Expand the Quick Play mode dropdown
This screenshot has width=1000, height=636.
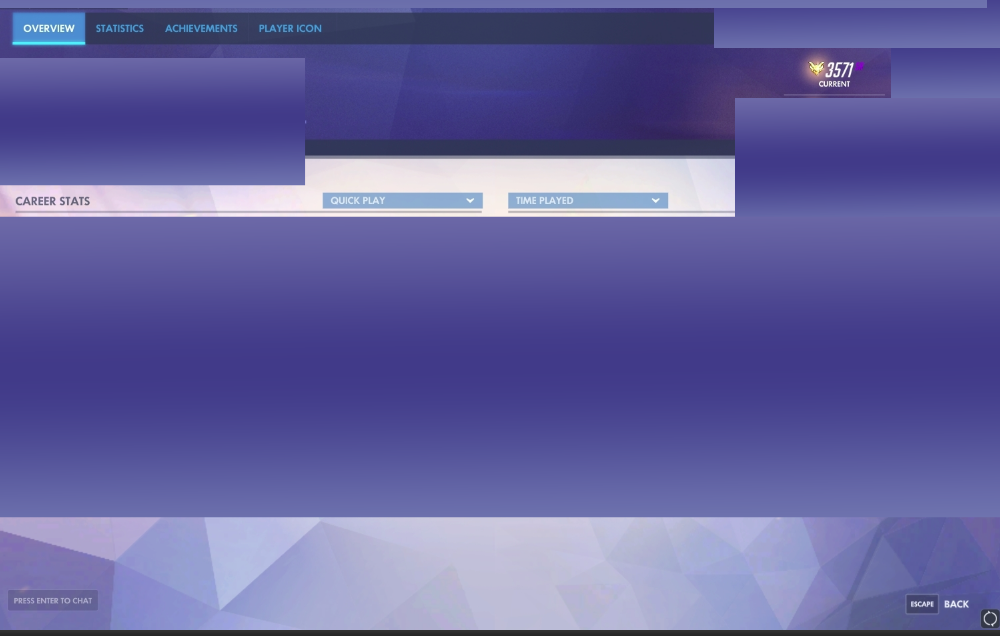click(402, 200)
